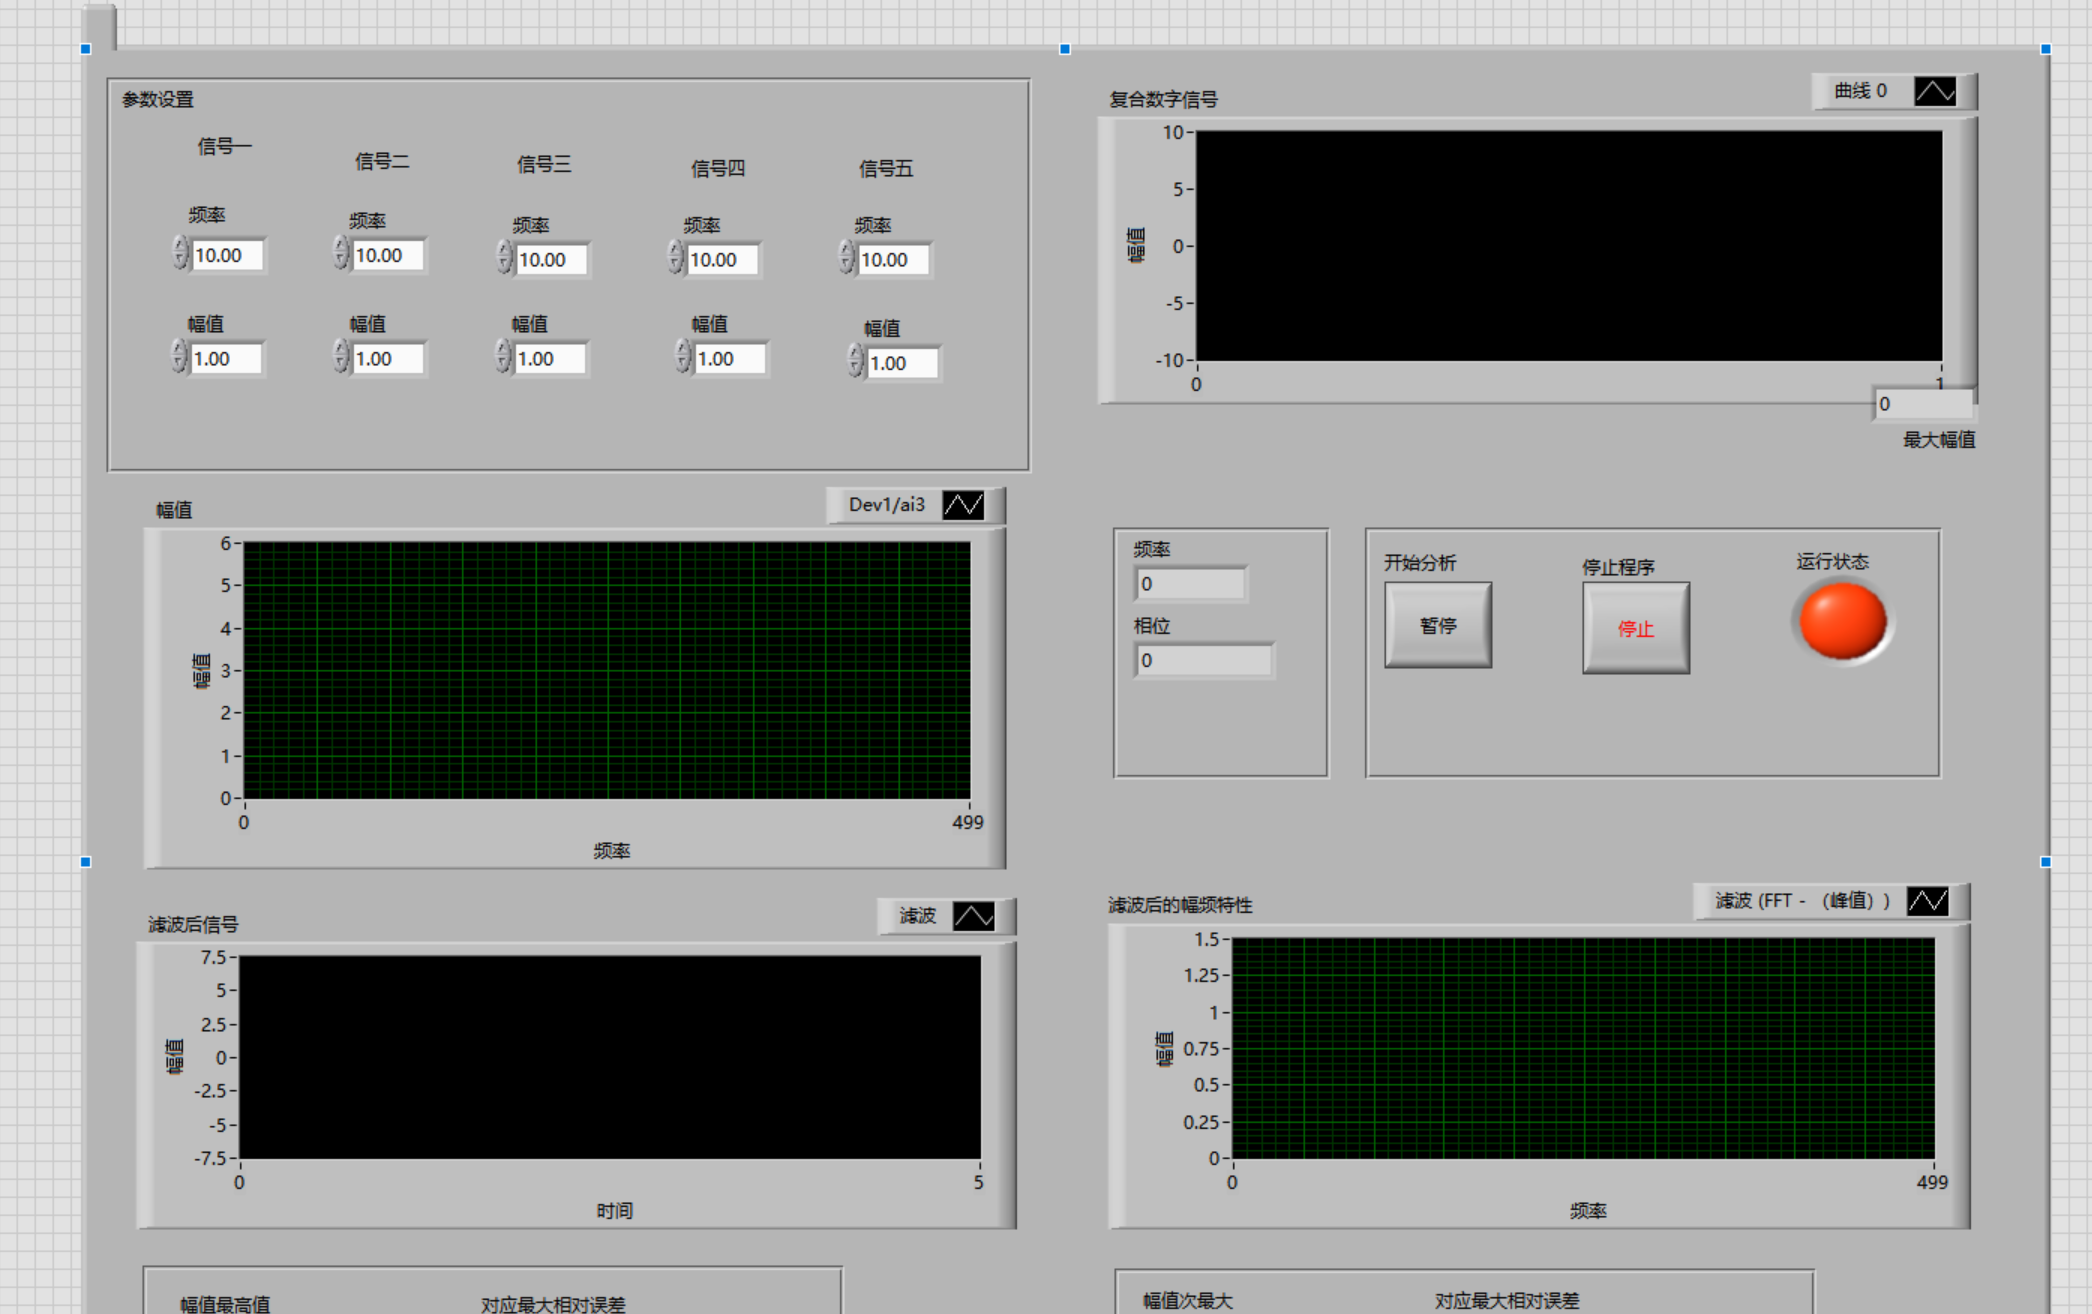The height and width of the screenshot is (1314, 2092).
Task: Click the 信号四 幅值 numeric input field
Action: pyautogui.click(x=729, y=359)
